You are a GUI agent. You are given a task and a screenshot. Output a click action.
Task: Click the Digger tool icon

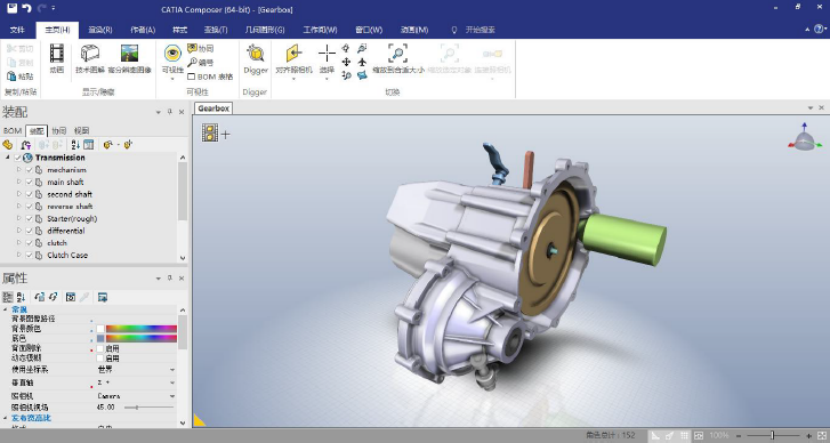(255, 54)
